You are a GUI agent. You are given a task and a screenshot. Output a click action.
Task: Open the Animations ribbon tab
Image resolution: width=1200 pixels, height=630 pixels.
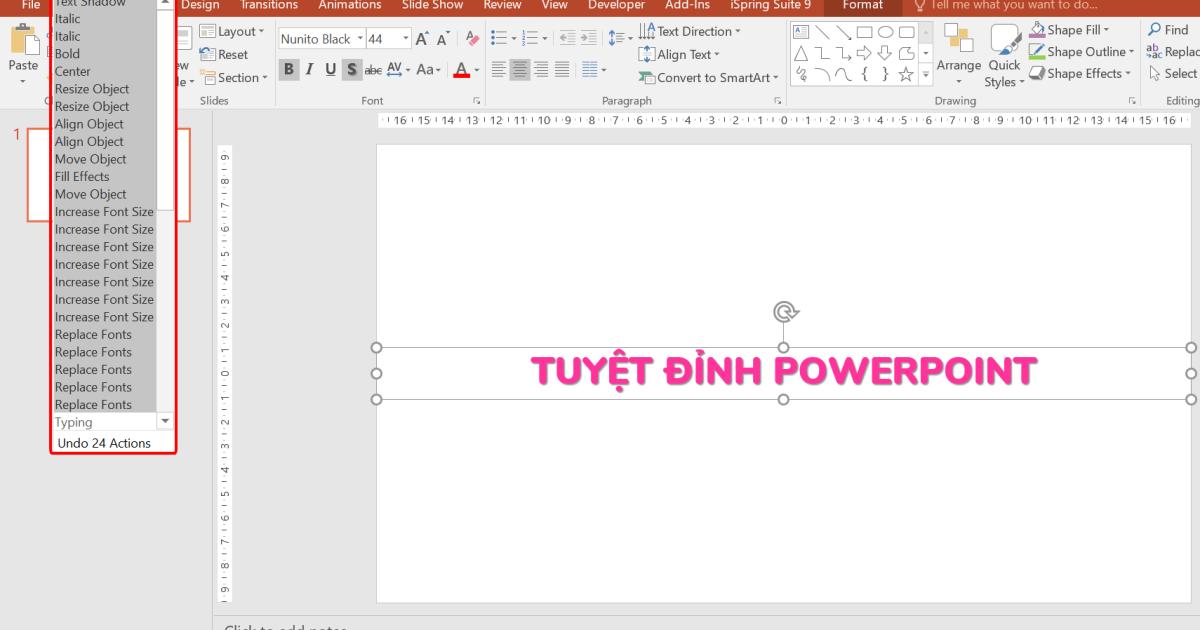pos(349,5)
